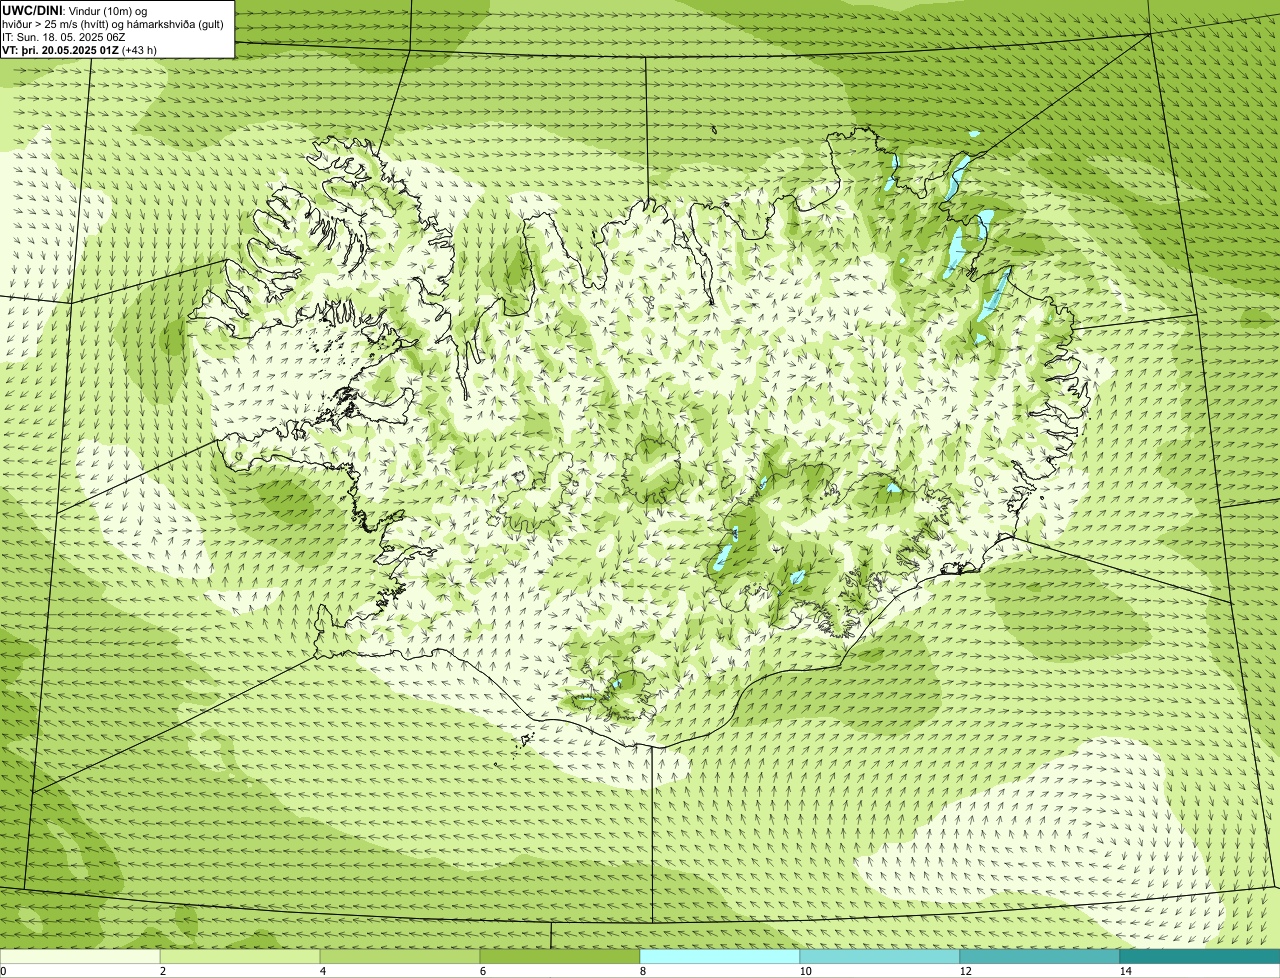
Task: Click the legend tick label '4'
Action: pos(323,971)
